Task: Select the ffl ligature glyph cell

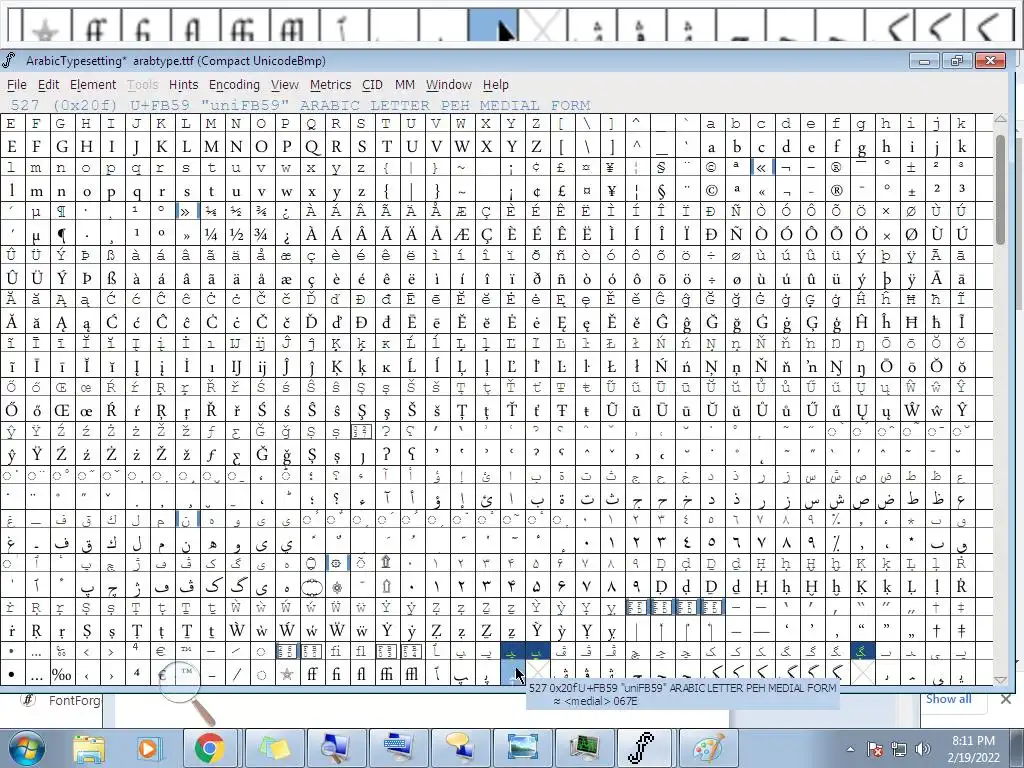Action: click(411, 674)
